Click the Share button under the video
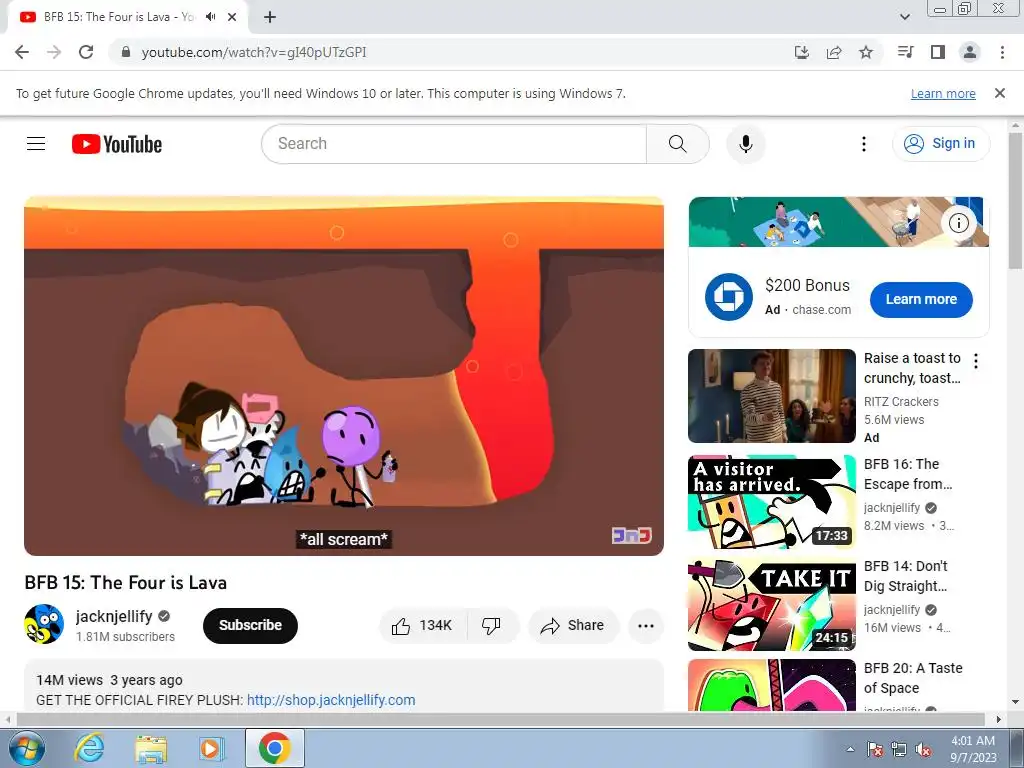This screenshot has width=1024, height=768. point(573,626)
